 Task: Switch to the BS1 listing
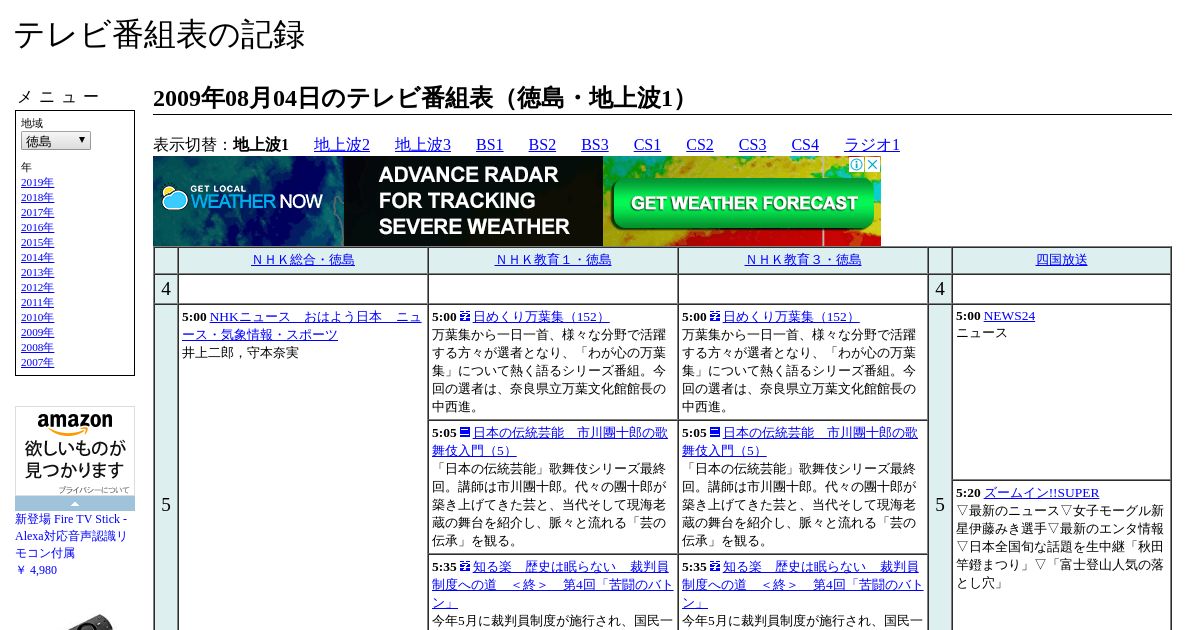click(x=490, y=145)
